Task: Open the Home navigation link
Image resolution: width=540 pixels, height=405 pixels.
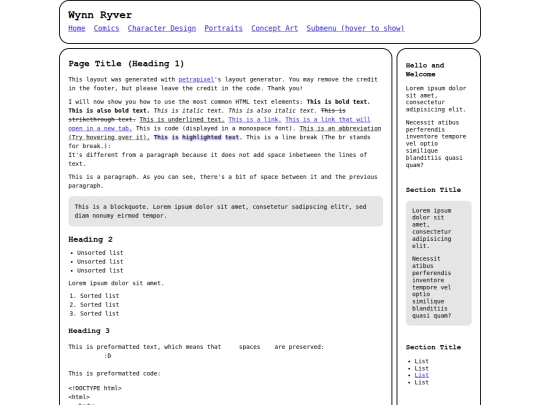Action: (76, 28)
